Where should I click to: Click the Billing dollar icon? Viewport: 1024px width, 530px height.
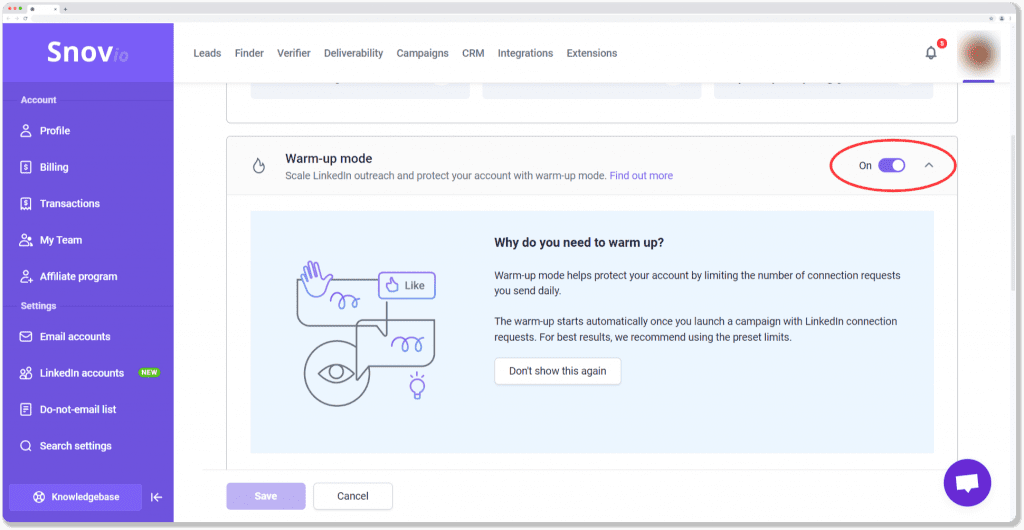(x=27, y=167)
